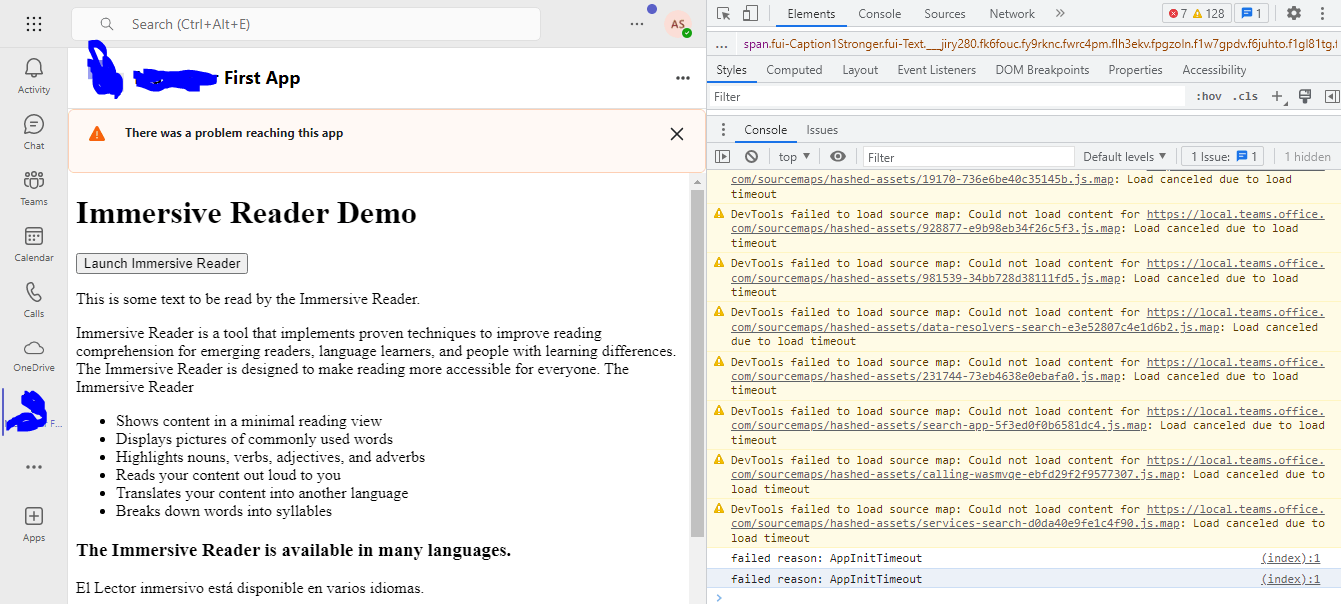Click the 'Immersive Reader Demo' heading
The width and height of the screenshot is (1341, 604).
pos(246,213)
